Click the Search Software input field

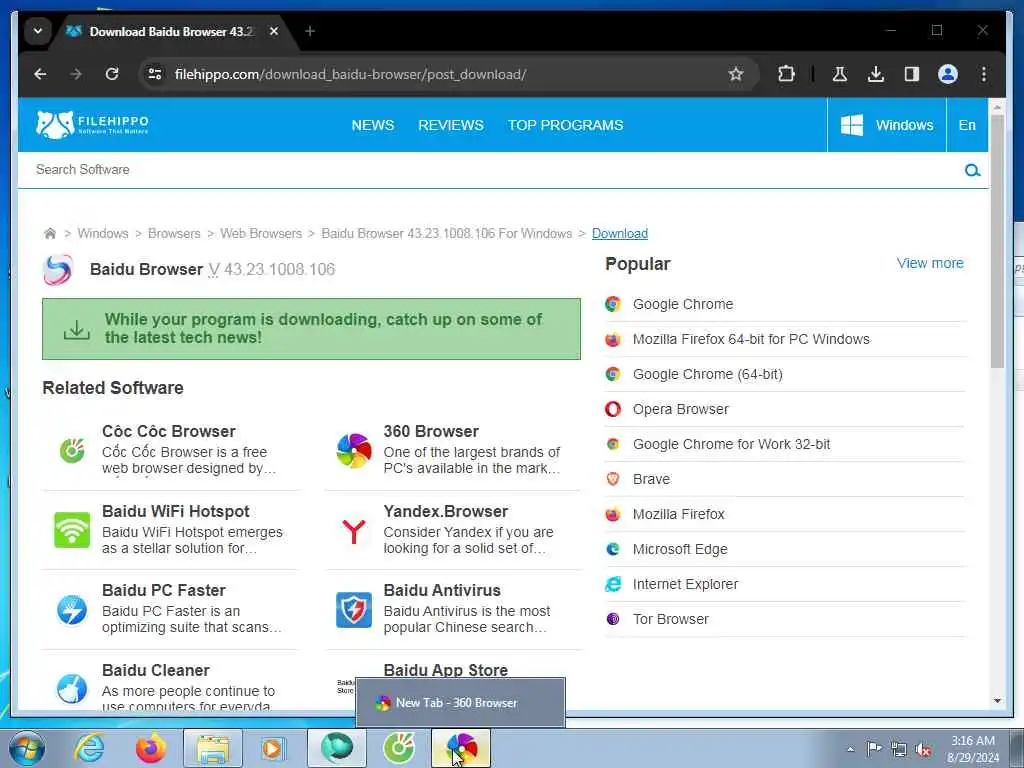tap(496, 170)
